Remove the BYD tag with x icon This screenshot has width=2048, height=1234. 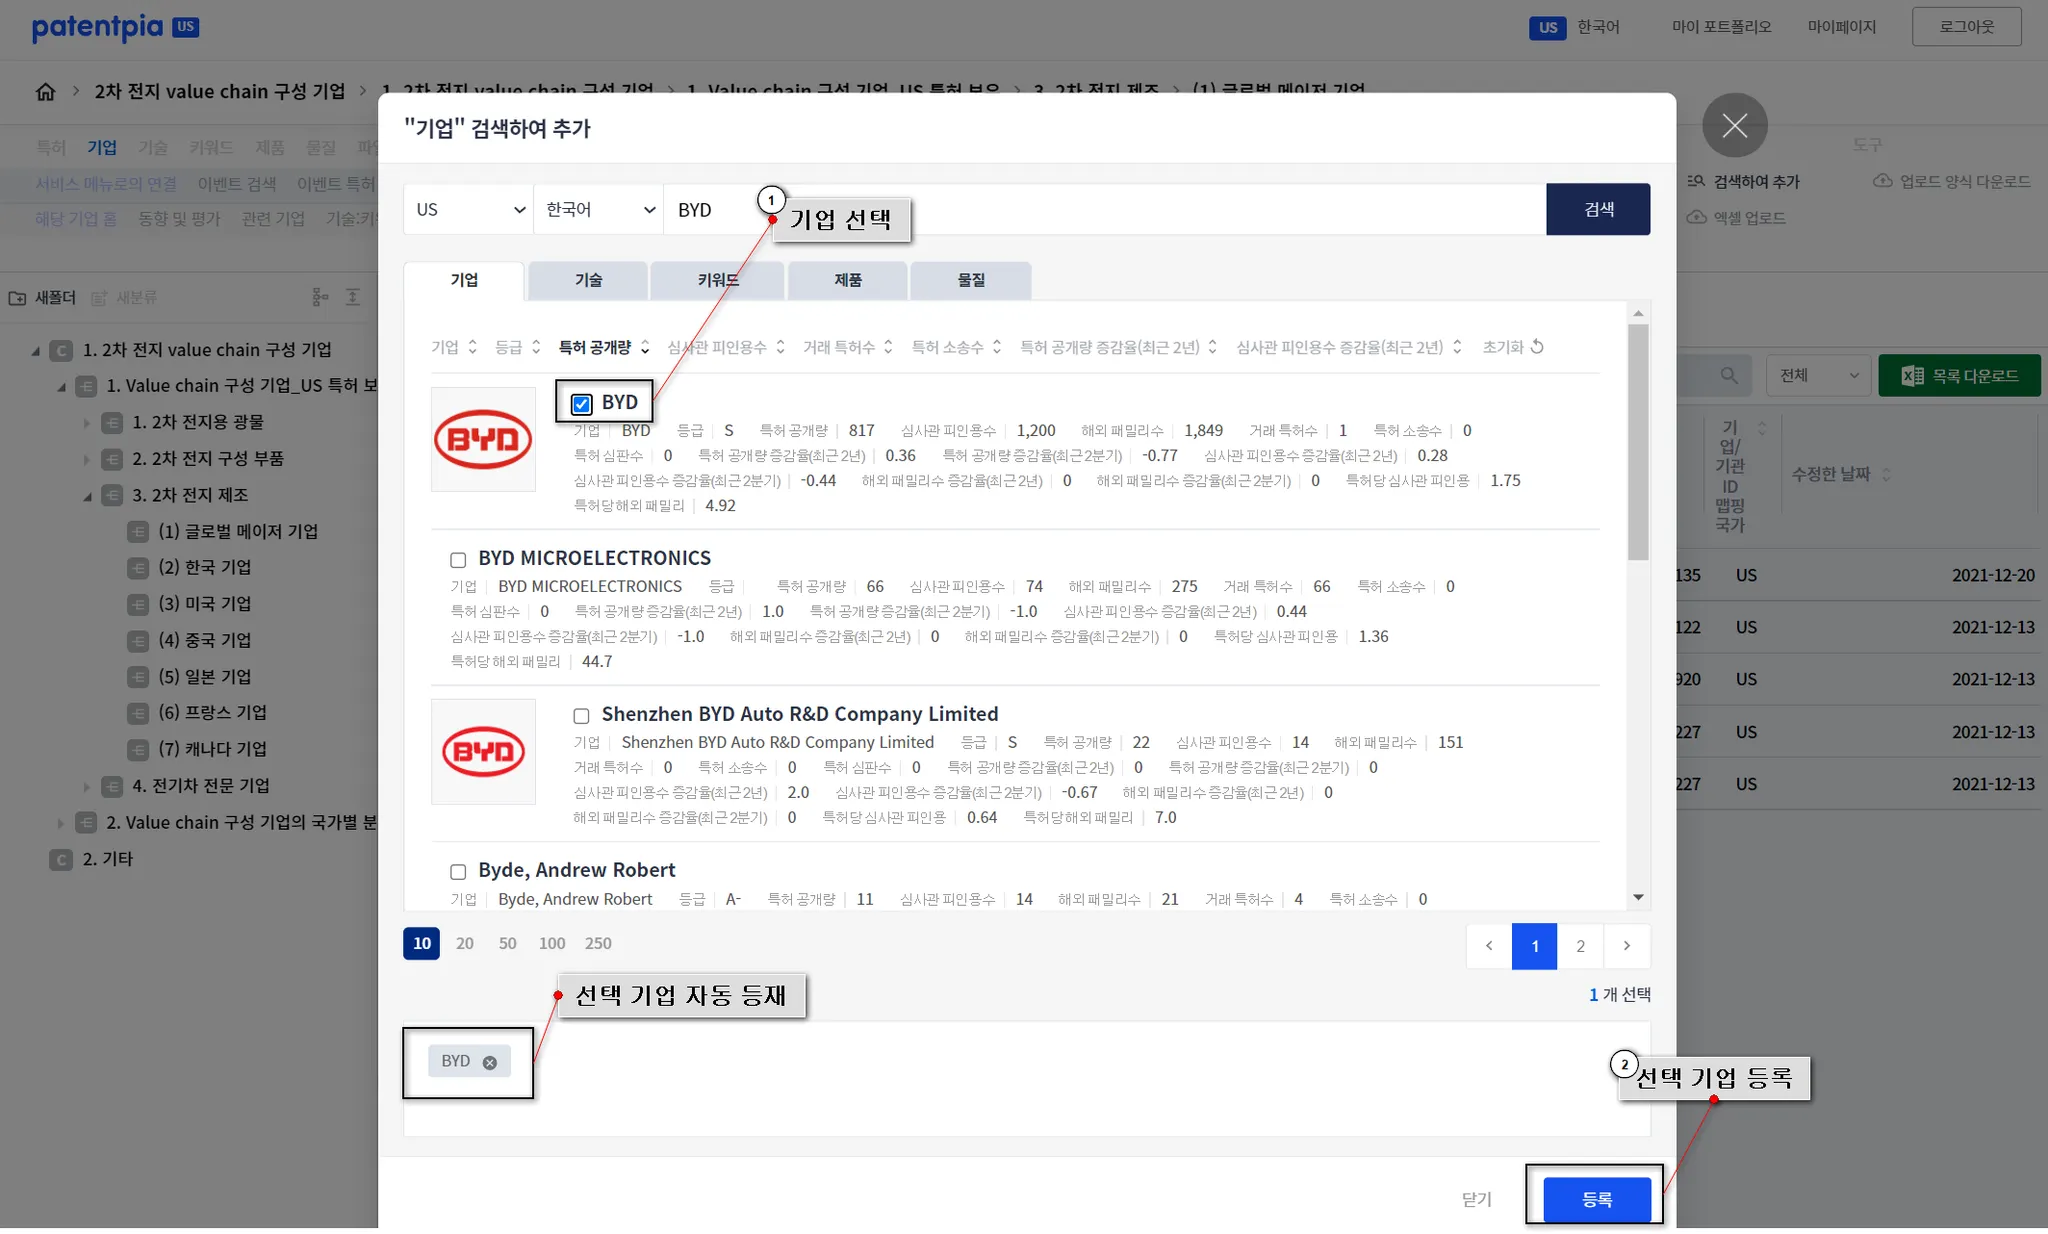489,1062
